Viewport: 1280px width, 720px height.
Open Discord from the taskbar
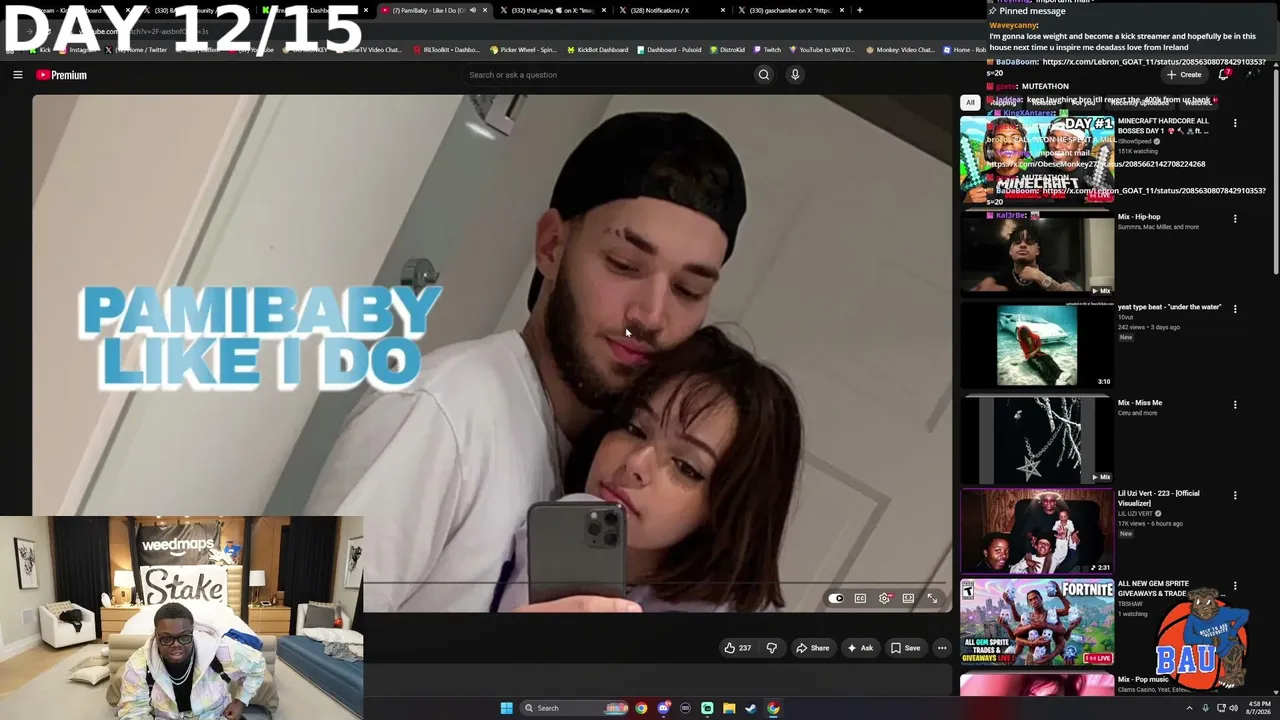pyautogui.click(x=663, y=708)
